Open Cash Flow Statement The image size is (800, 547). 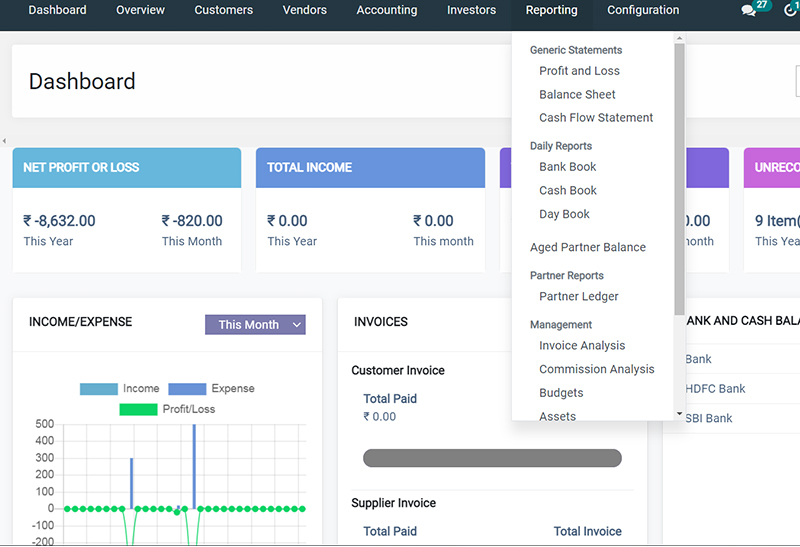coord(596,118)
